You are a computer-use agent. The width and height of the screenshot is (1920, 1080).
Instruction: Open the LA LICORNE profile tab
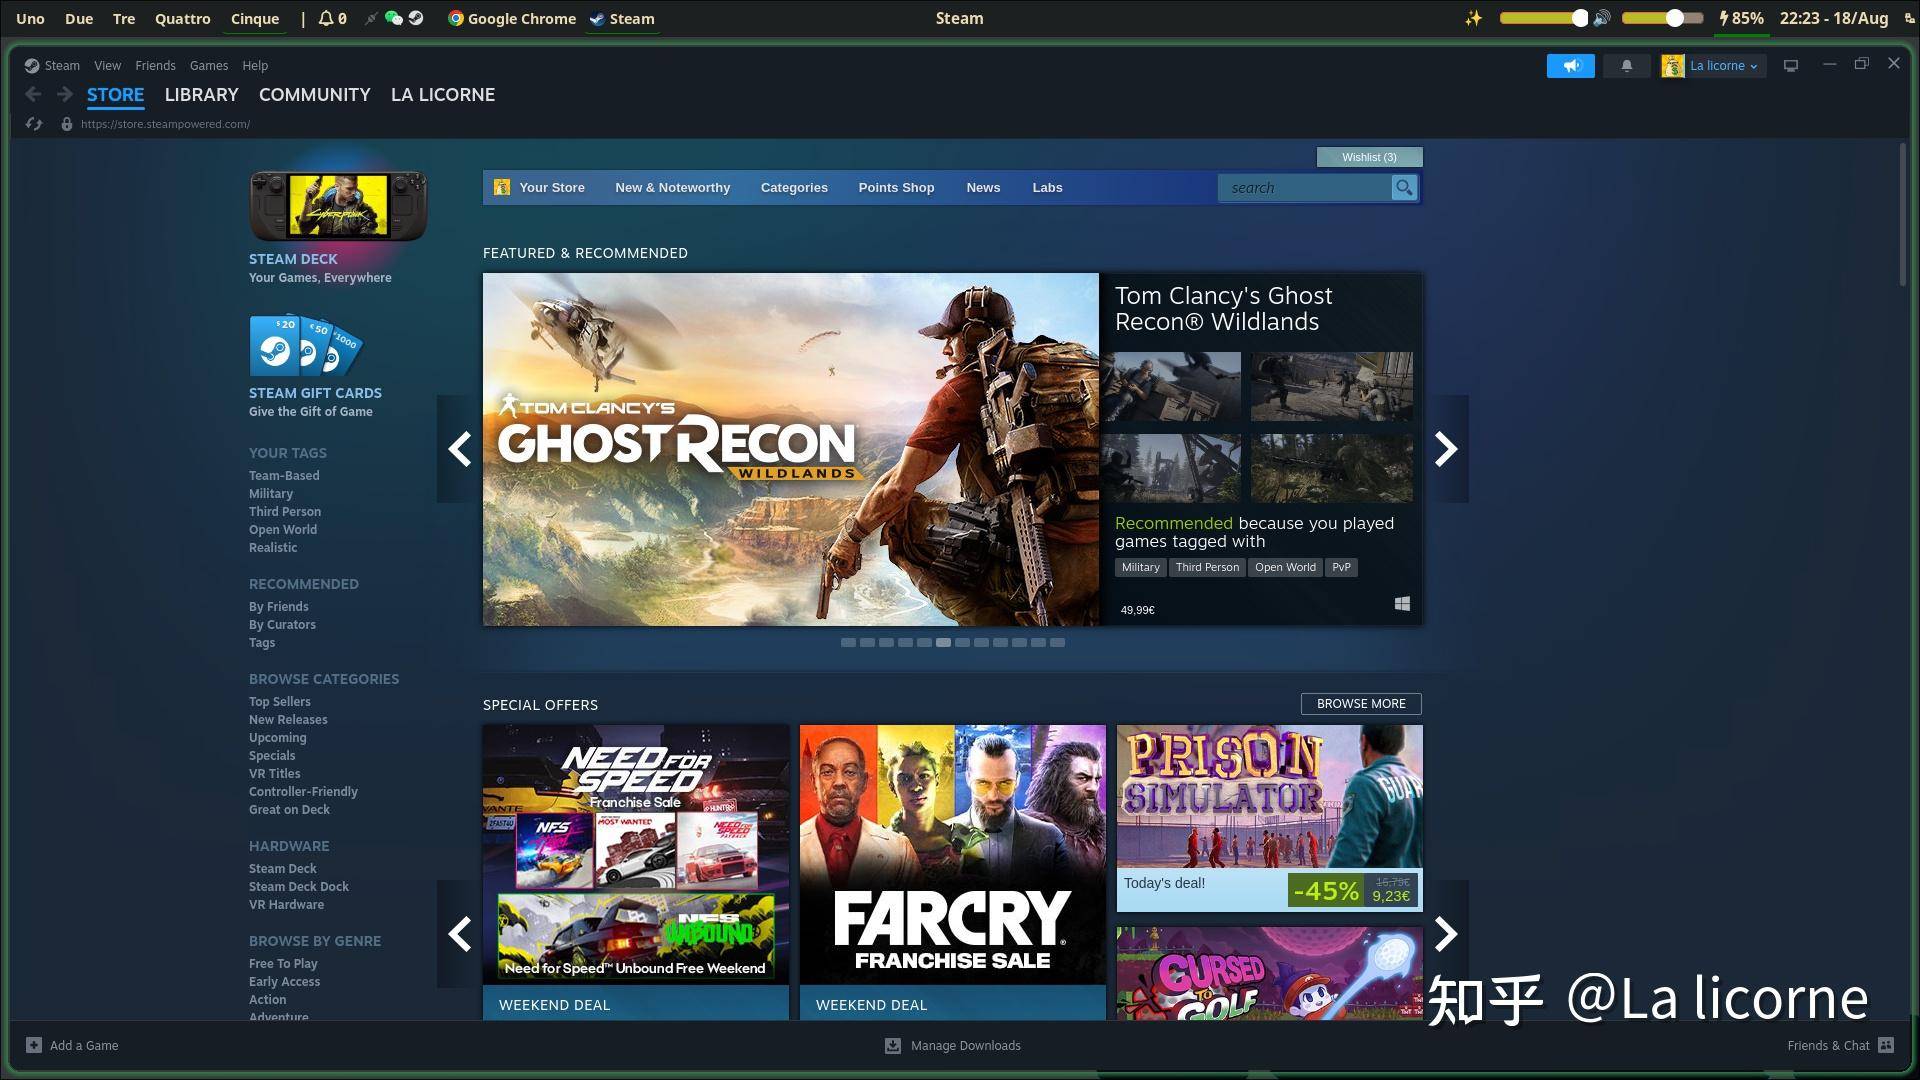click(443, 94)
